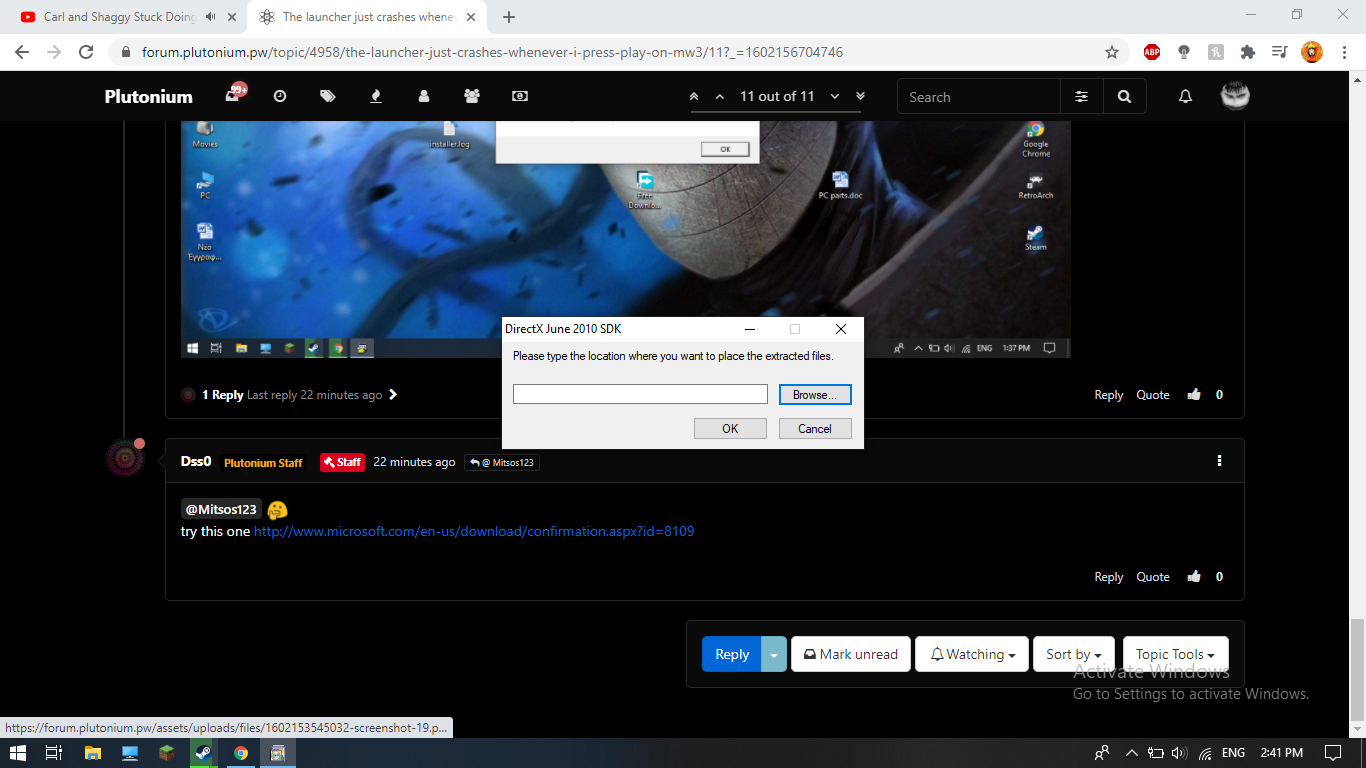Image resolution: width=1366 pixels, height=768 pixels.
Task: Jump to first post with double-up chevron
Action: tap(695, 96)
